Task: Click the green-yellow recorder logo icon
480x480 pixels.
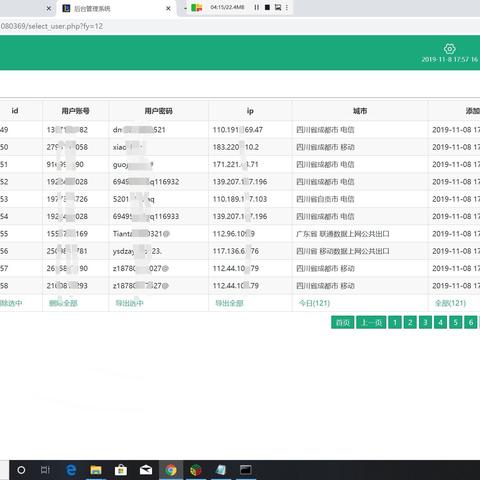Action: tap(197, 8)
